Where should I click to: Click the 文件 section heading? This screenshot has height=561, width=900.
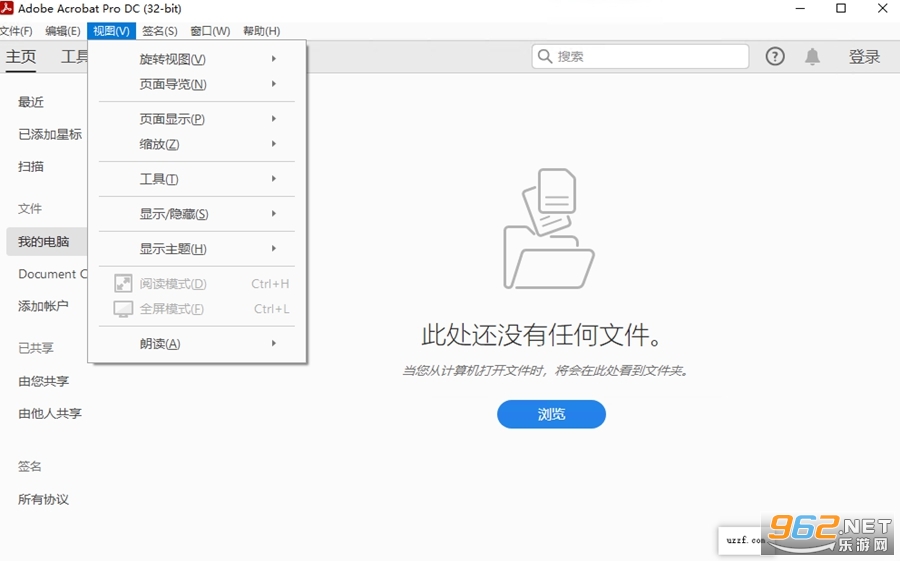coord(29,208)
